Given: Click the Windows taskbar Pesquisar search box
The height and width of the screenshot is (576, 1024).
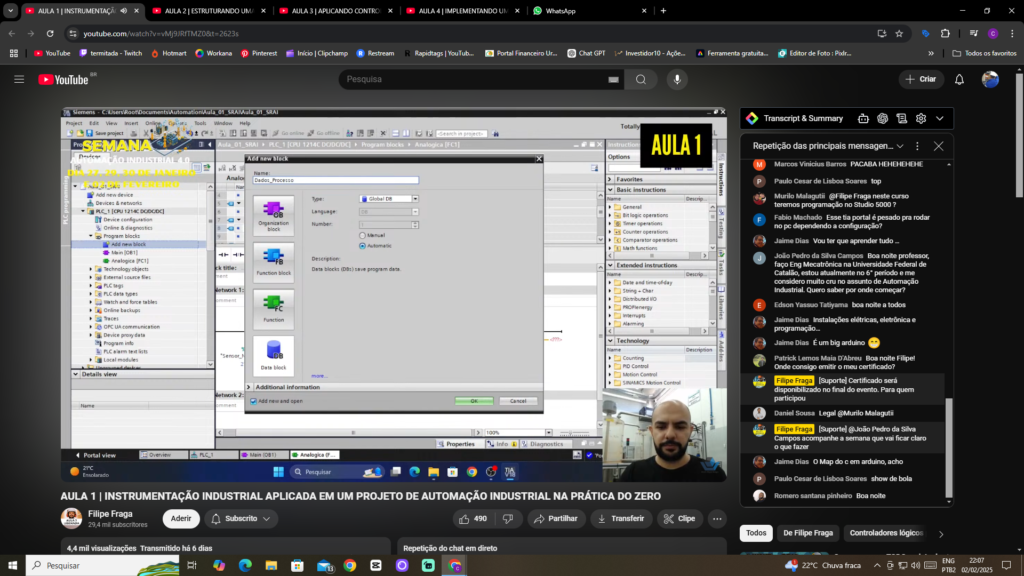Looking at the screenshot, I should pos(103,566).
